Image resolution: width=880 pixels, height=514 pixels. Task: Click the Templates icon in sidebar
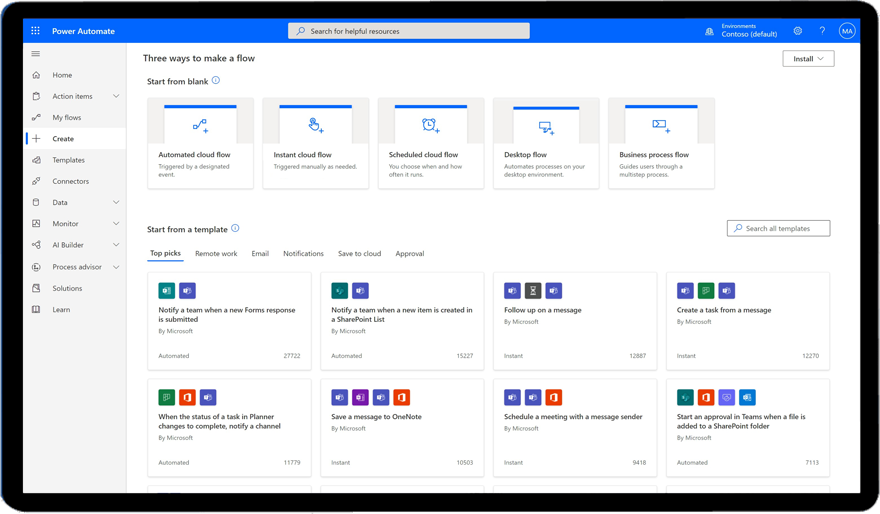36,160
